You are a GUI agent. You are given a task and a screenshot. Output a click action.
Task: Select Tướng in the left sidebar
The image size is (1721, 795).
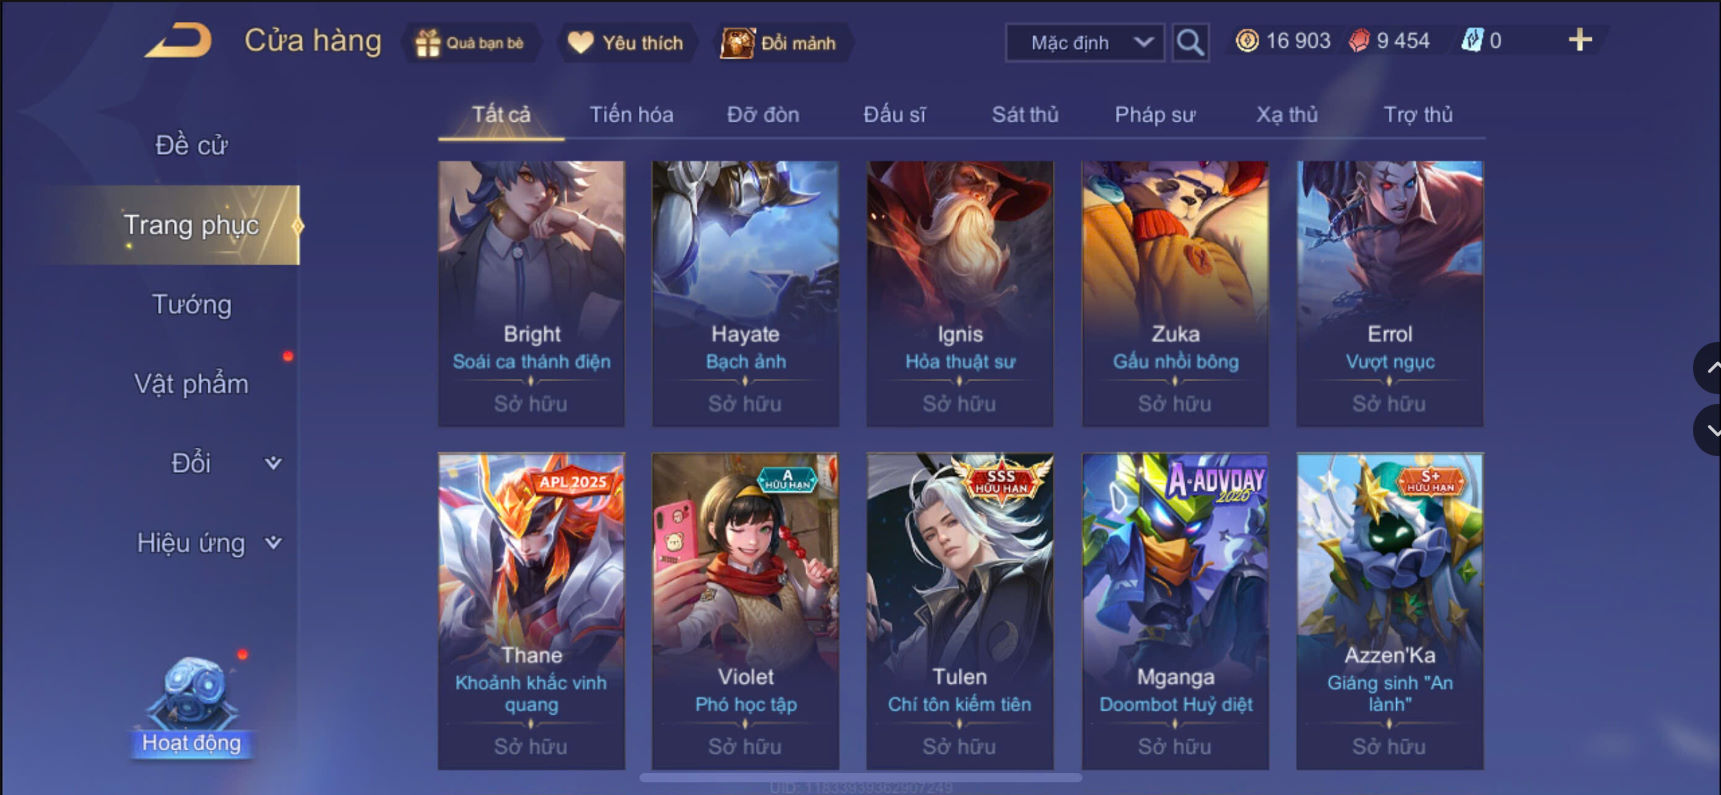coord(191,304)
